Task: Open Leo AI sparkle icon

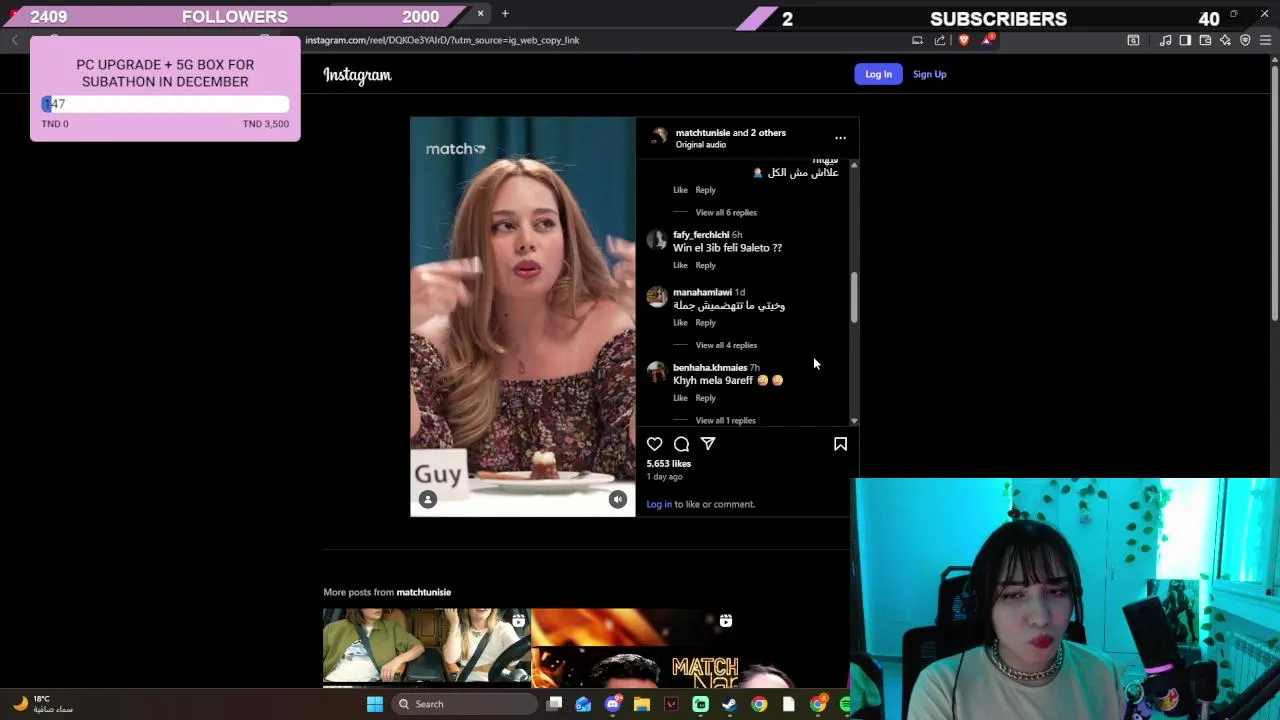Action: [1225, 40]
